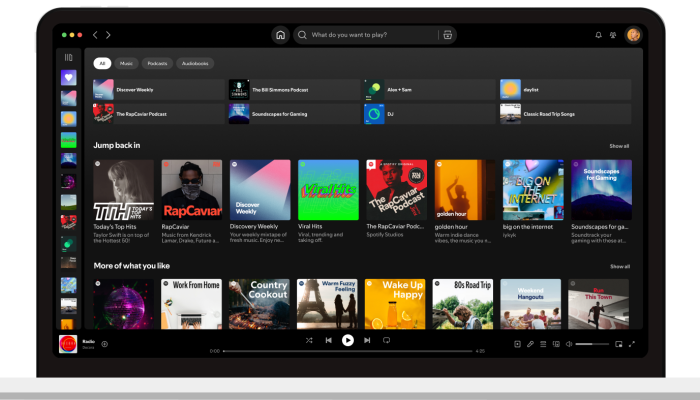Click the Home icon in top bar
Viewport: 700px width, 400px height.
(x=280, y=35)
